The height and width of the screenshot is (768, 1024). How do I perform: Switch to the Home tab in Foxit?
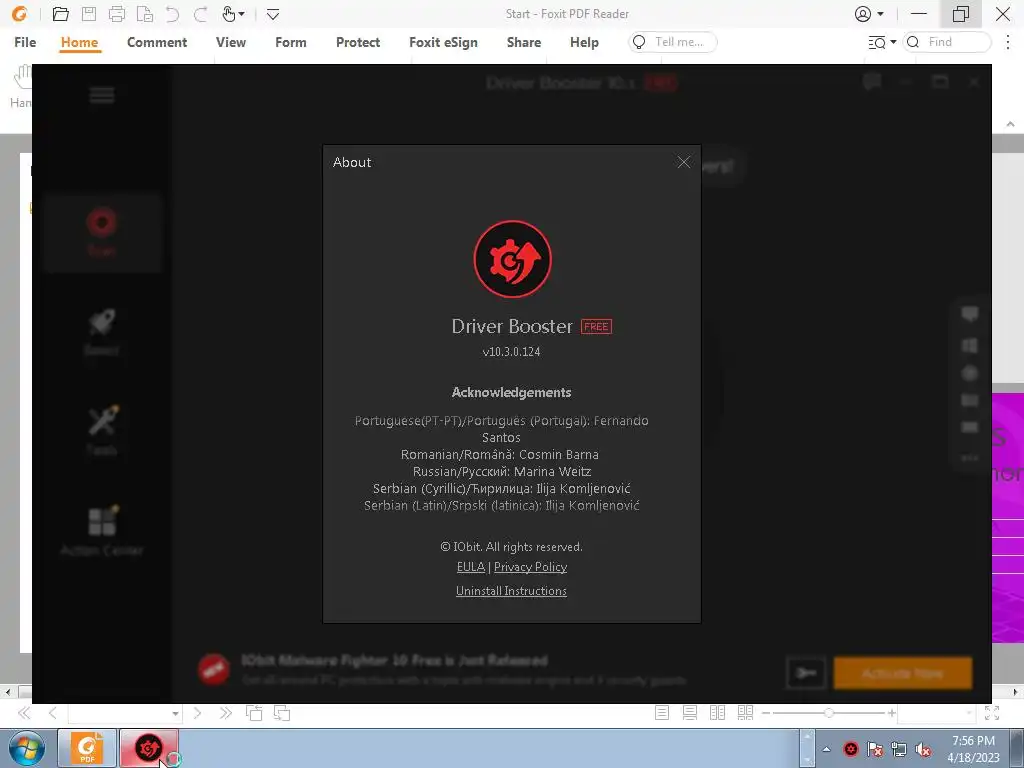[80, 42]
